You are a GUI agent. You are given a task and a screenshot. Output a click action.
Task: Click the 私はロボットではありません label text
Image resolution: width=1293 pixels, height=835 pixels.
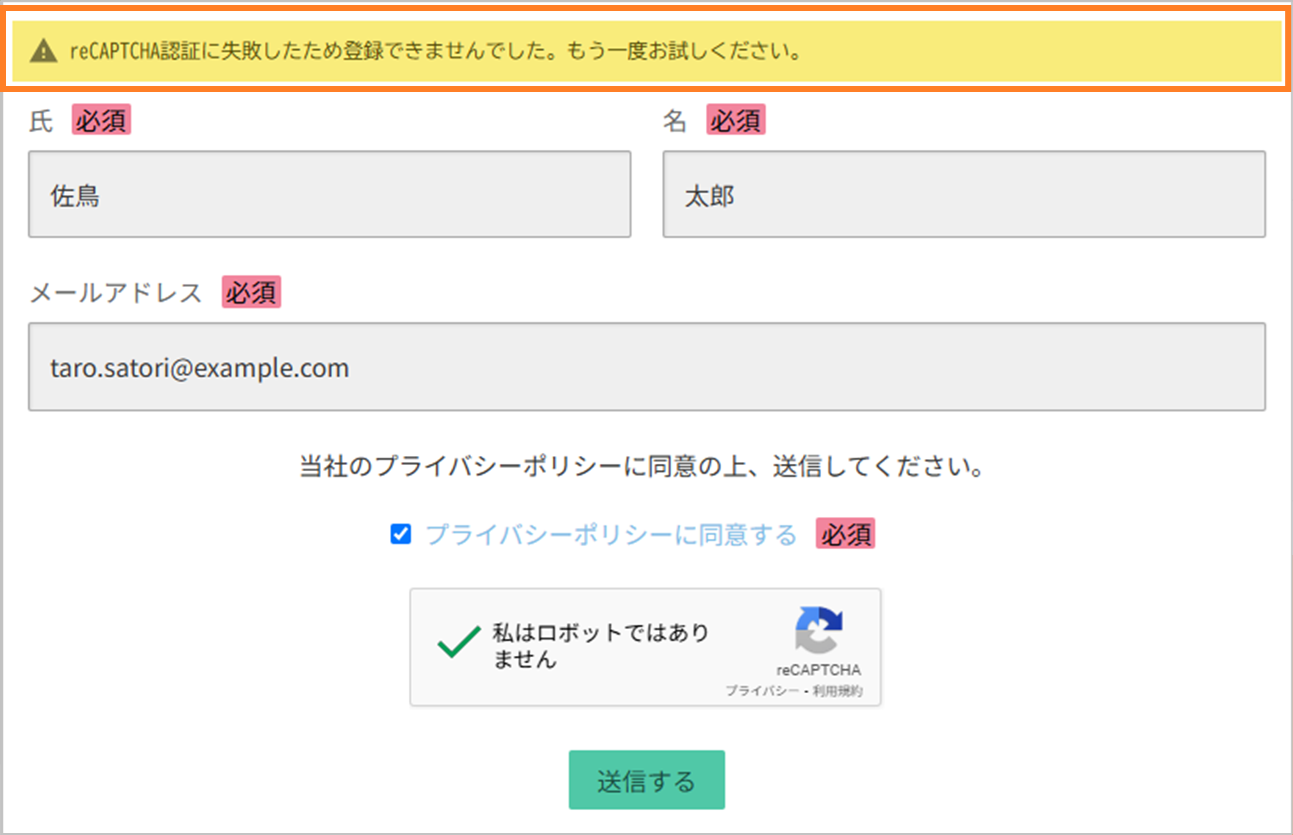pyautogui.click(x=600, y=646)
